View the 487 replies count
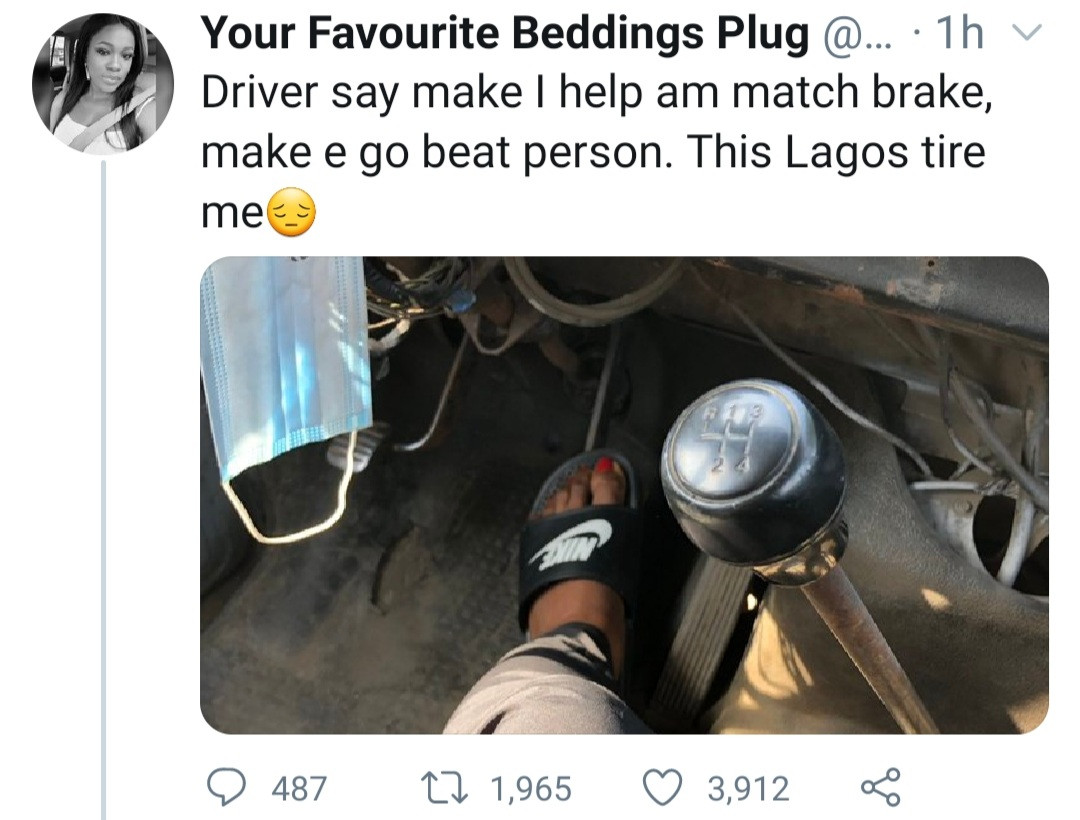 (299, 789)
